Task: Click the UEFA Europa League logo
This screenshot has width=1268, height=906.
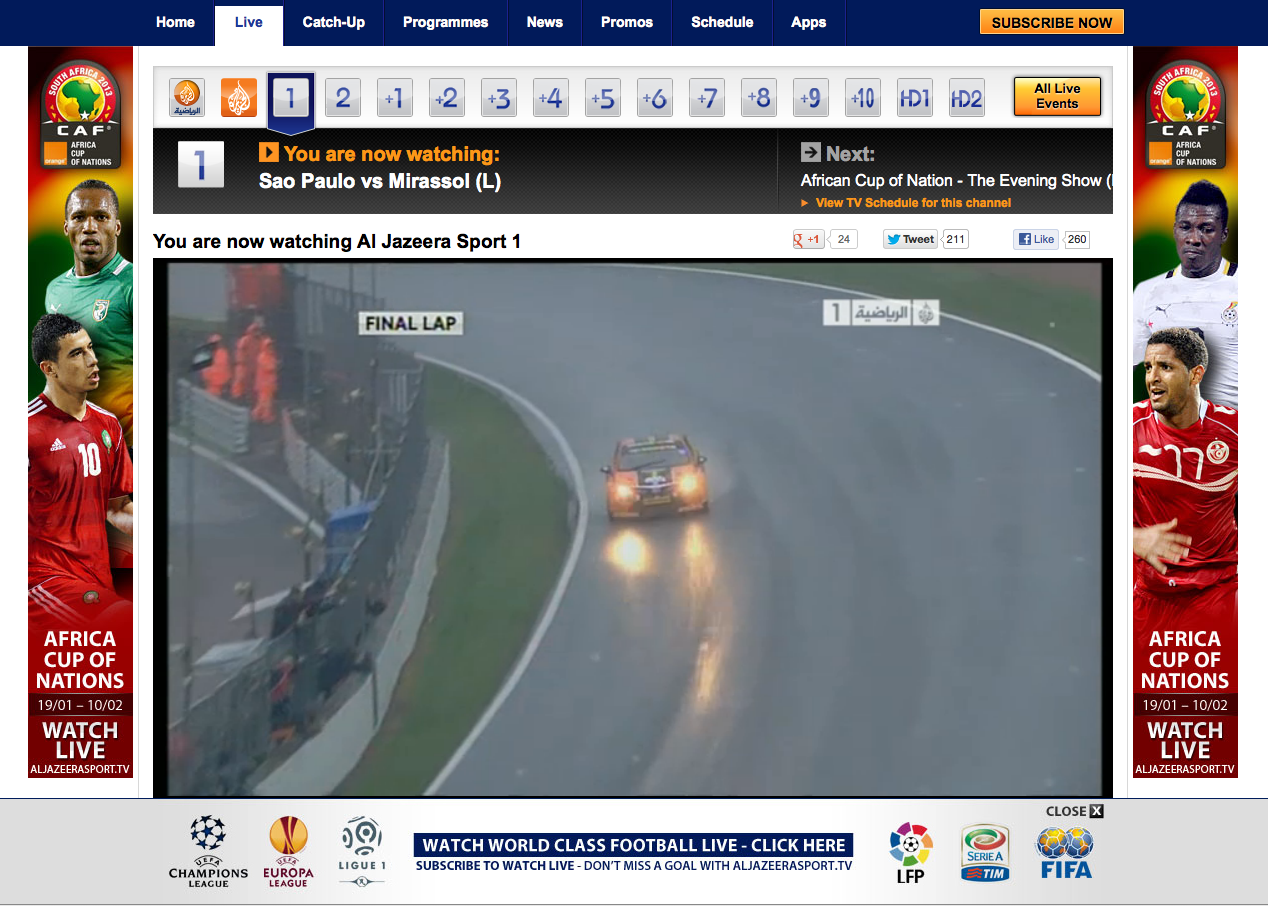Action: 288,852
